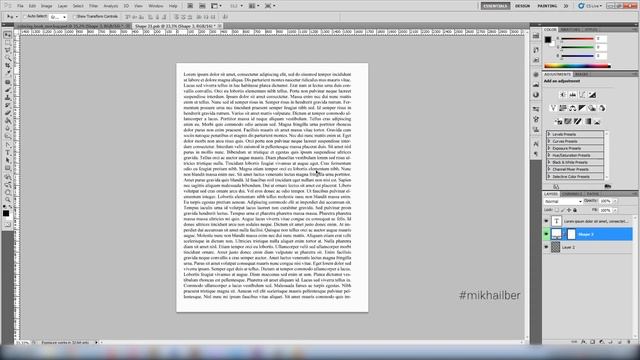The width and height of the screenshot is (640, 360).
Task: Add a Brightness/Contrast adjustment
Action: (563, 95)
